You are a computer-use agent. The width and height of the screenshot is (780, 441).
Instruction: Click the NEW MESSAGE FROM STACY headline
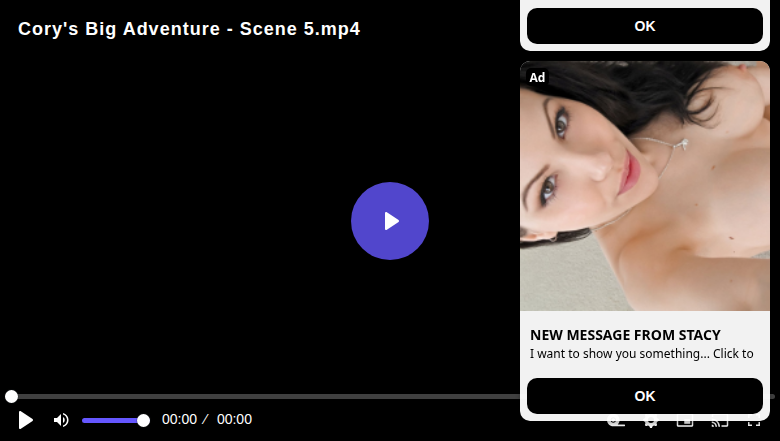pyautogui.click(x=625, y=335)
